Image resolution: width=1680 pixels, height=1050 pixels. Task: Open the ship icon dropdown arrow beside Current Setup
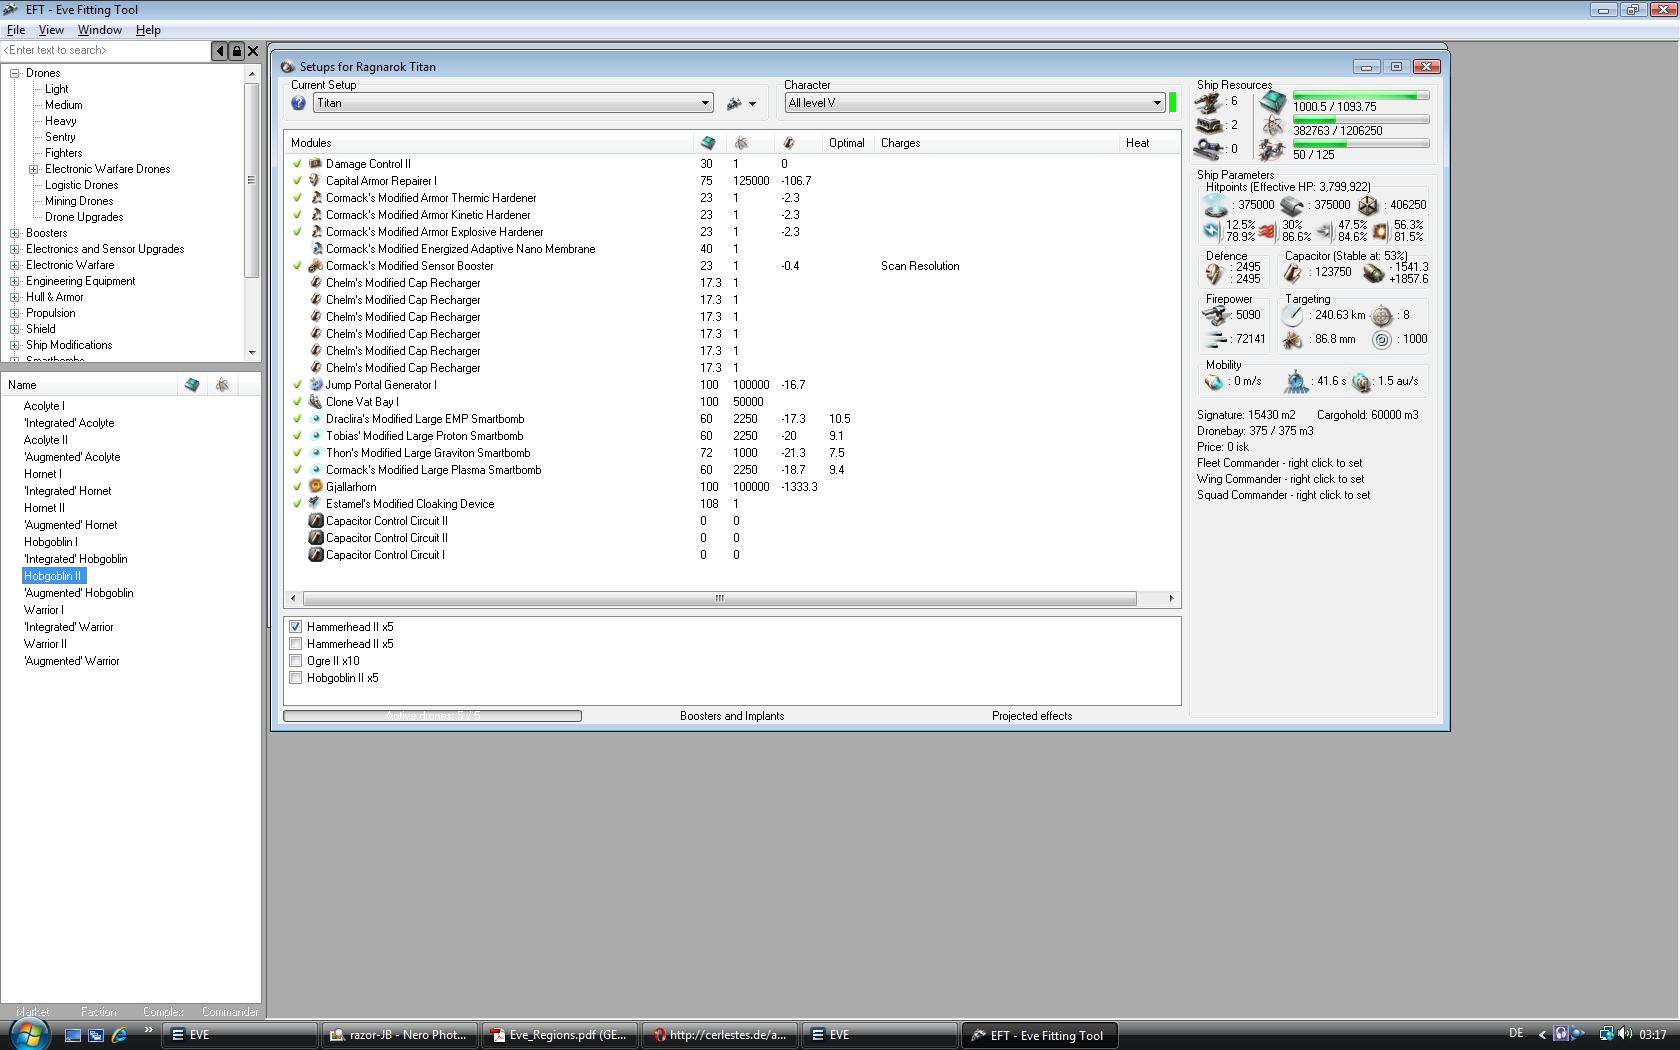click(x=752, y=103)
